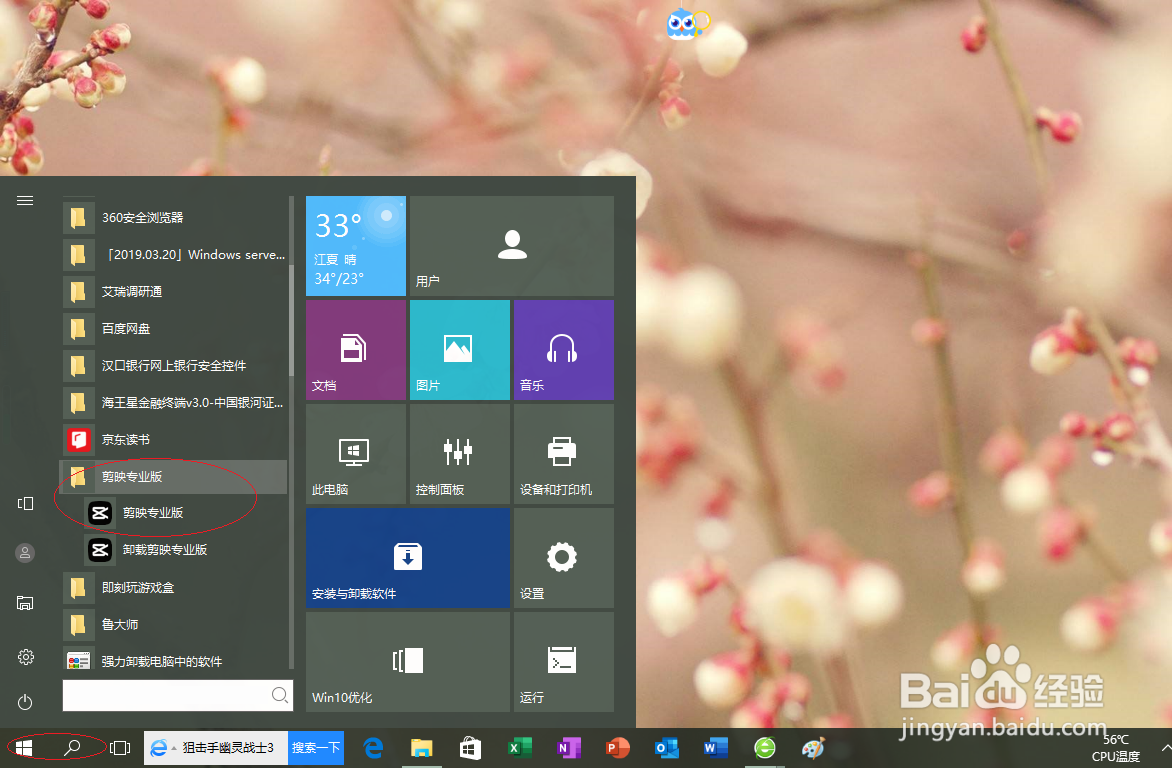This screenshot has width=1172, height=768.
Task: Launch Outlook from taskbar
Action: coord(666,748)
